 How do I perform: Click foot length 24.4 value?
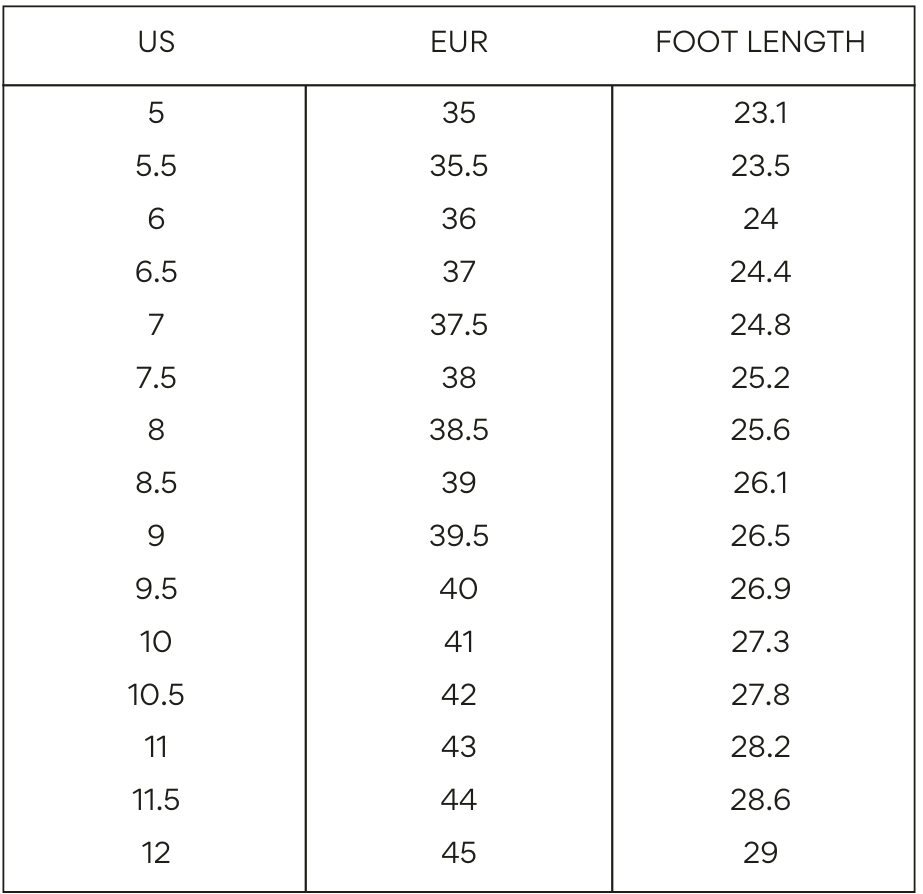(x=760, y=272)
